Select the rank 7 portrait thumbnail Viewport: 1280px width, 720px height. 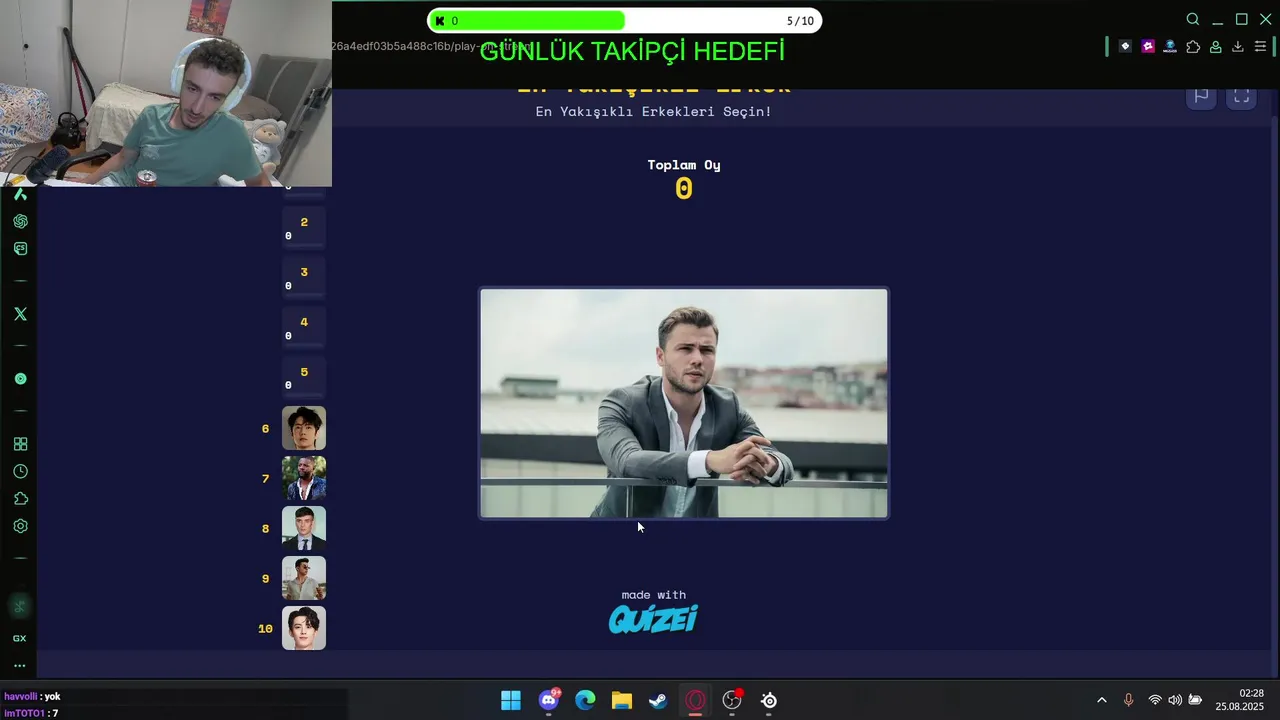point(304,478)
